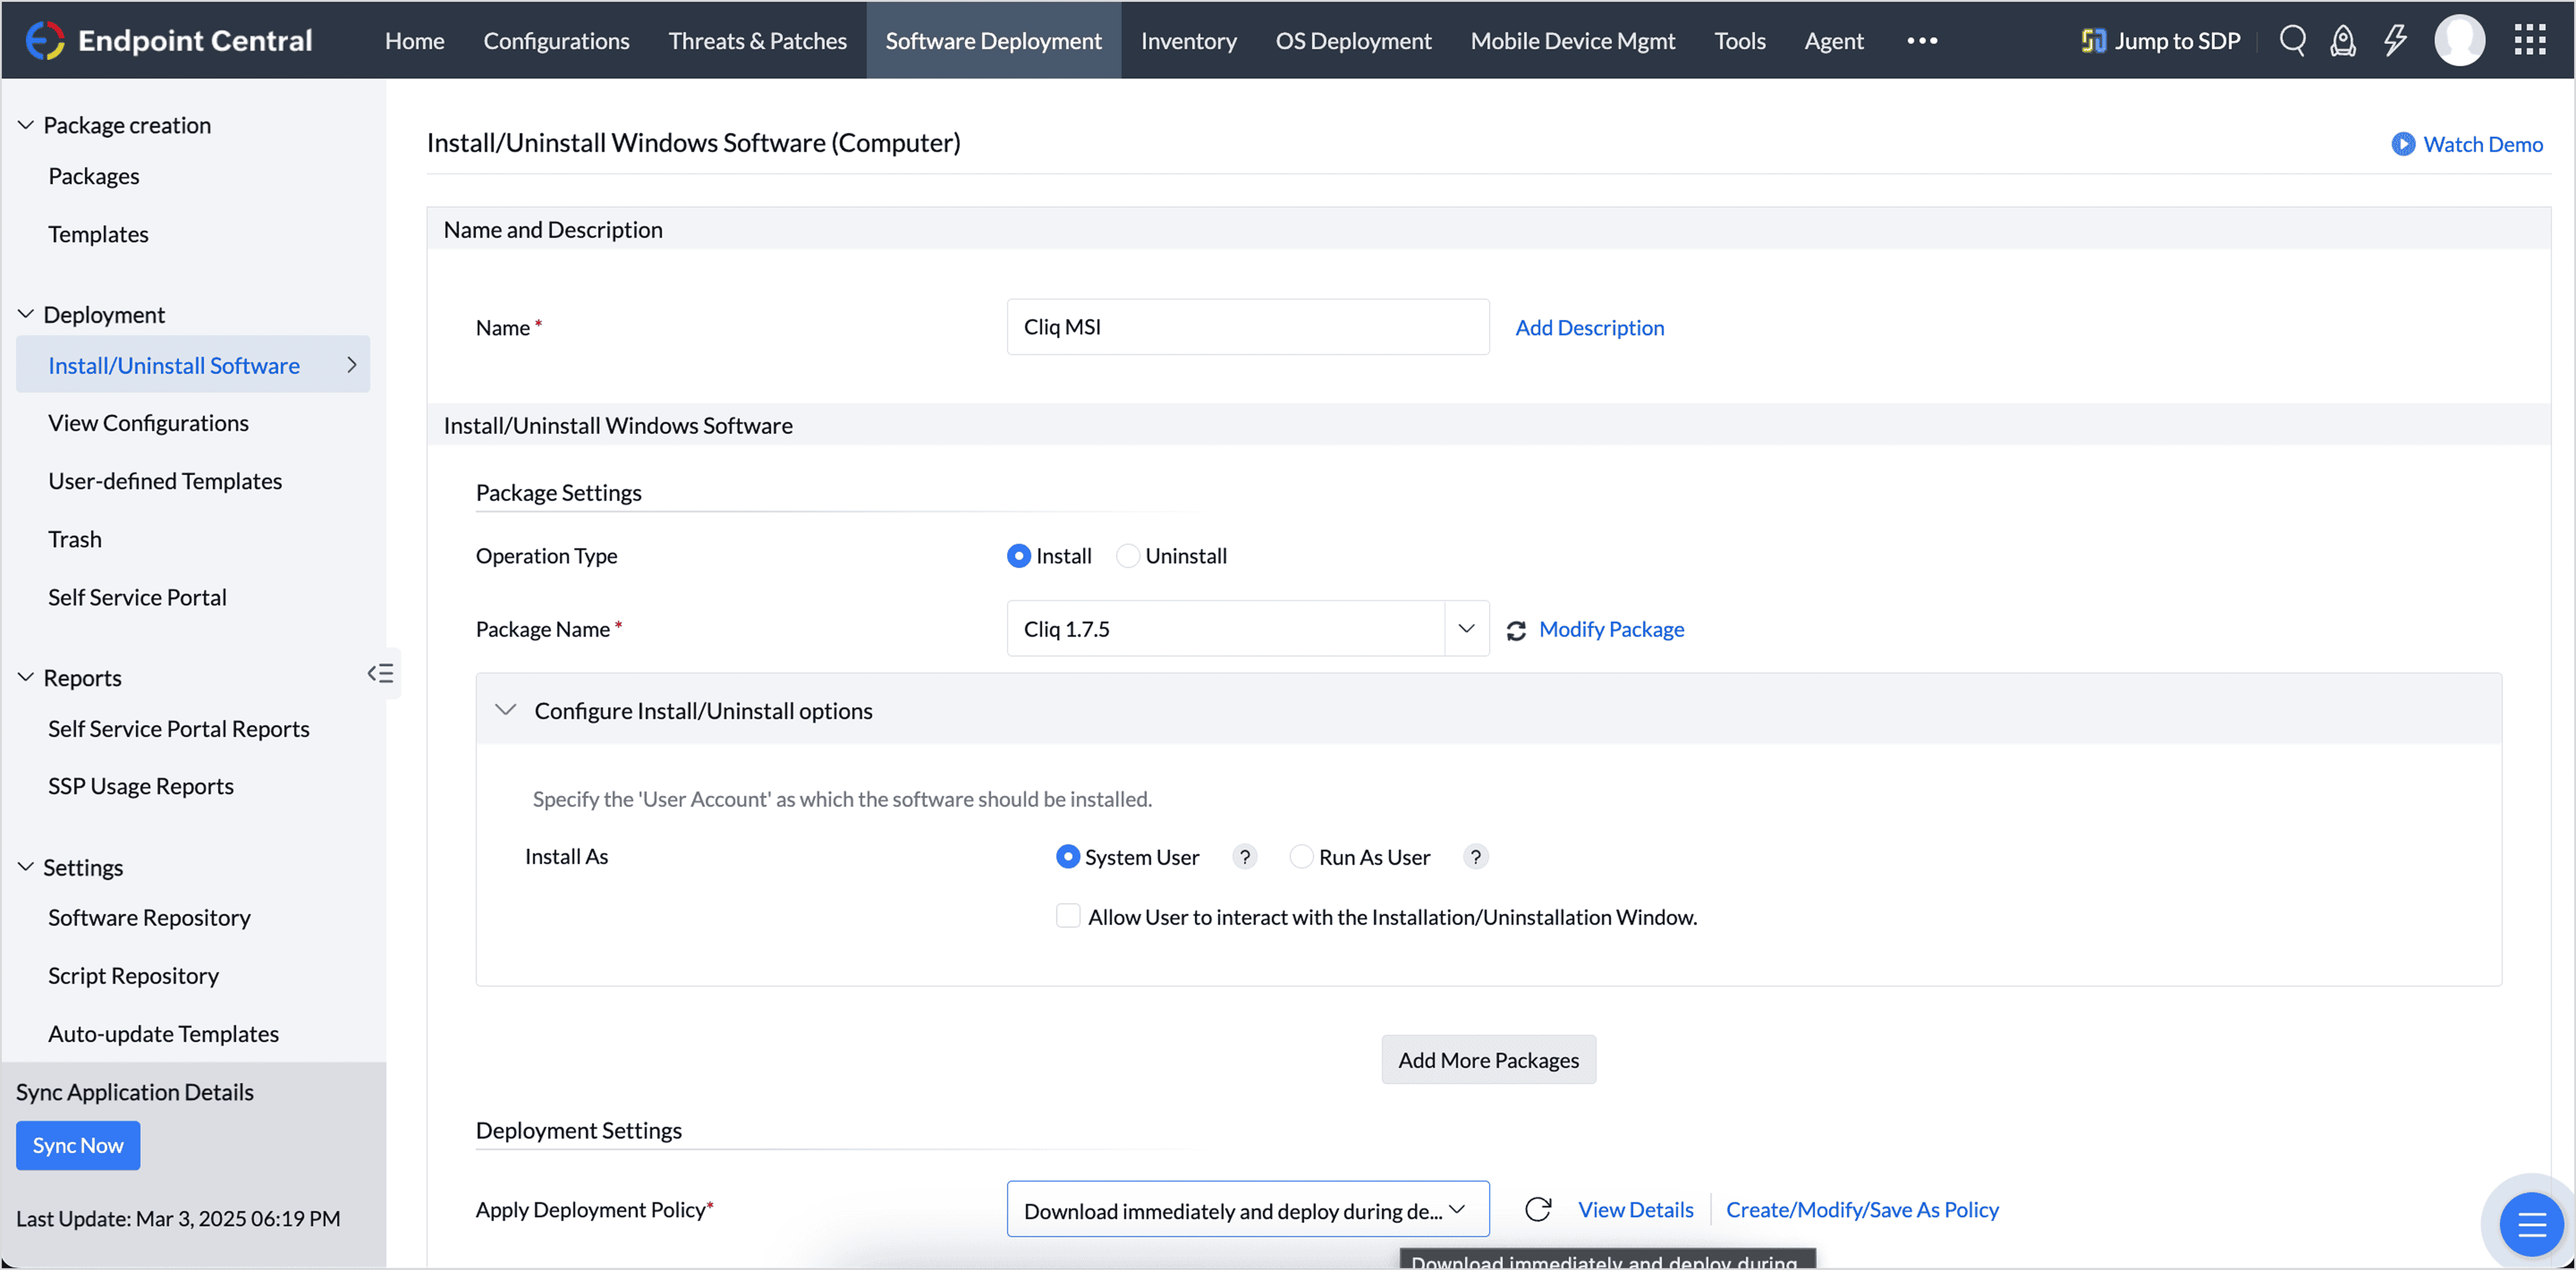The image size is (2576, 1270).
Task: Open View Configurations in sidebar
Action: click(x=148, y=423)
